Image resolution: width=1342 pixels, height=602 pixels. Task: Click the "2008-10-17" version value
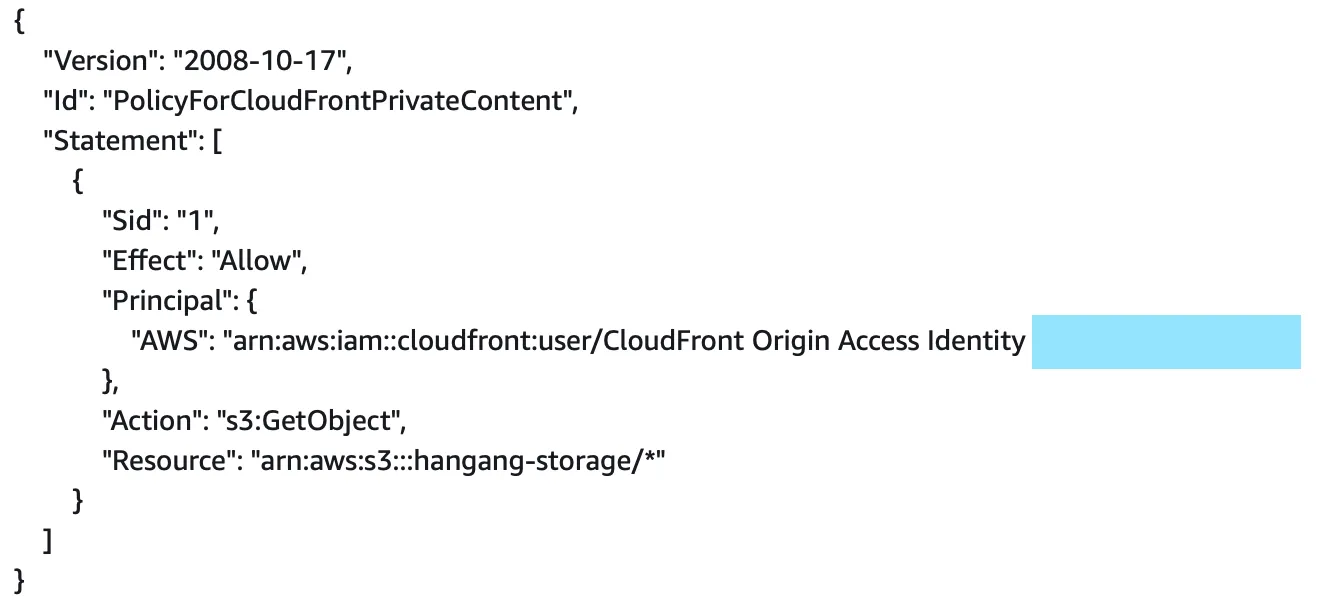click(x=262, y=62)
